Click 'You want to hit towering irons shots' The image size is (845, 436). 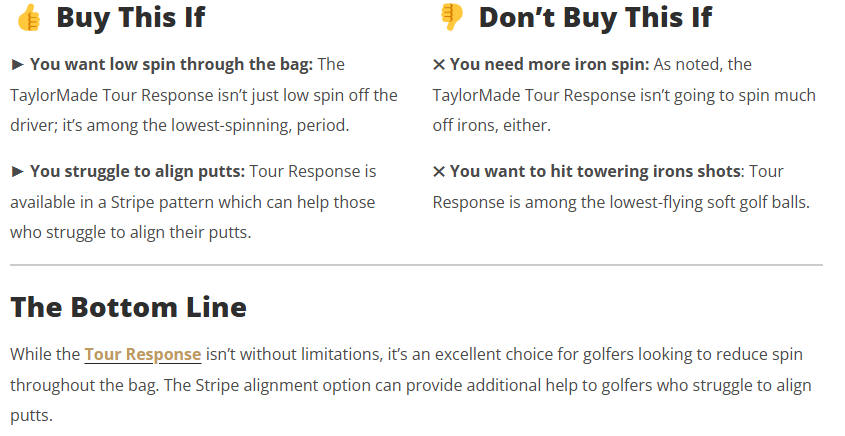pos(595,171)
